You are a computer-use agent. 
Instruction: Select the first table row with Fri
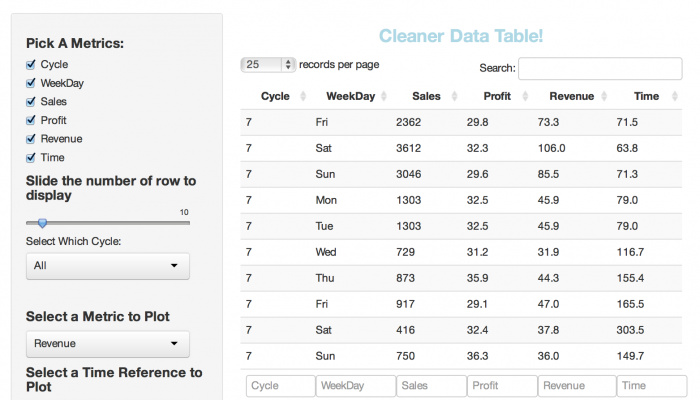click(x=460, y=122)
